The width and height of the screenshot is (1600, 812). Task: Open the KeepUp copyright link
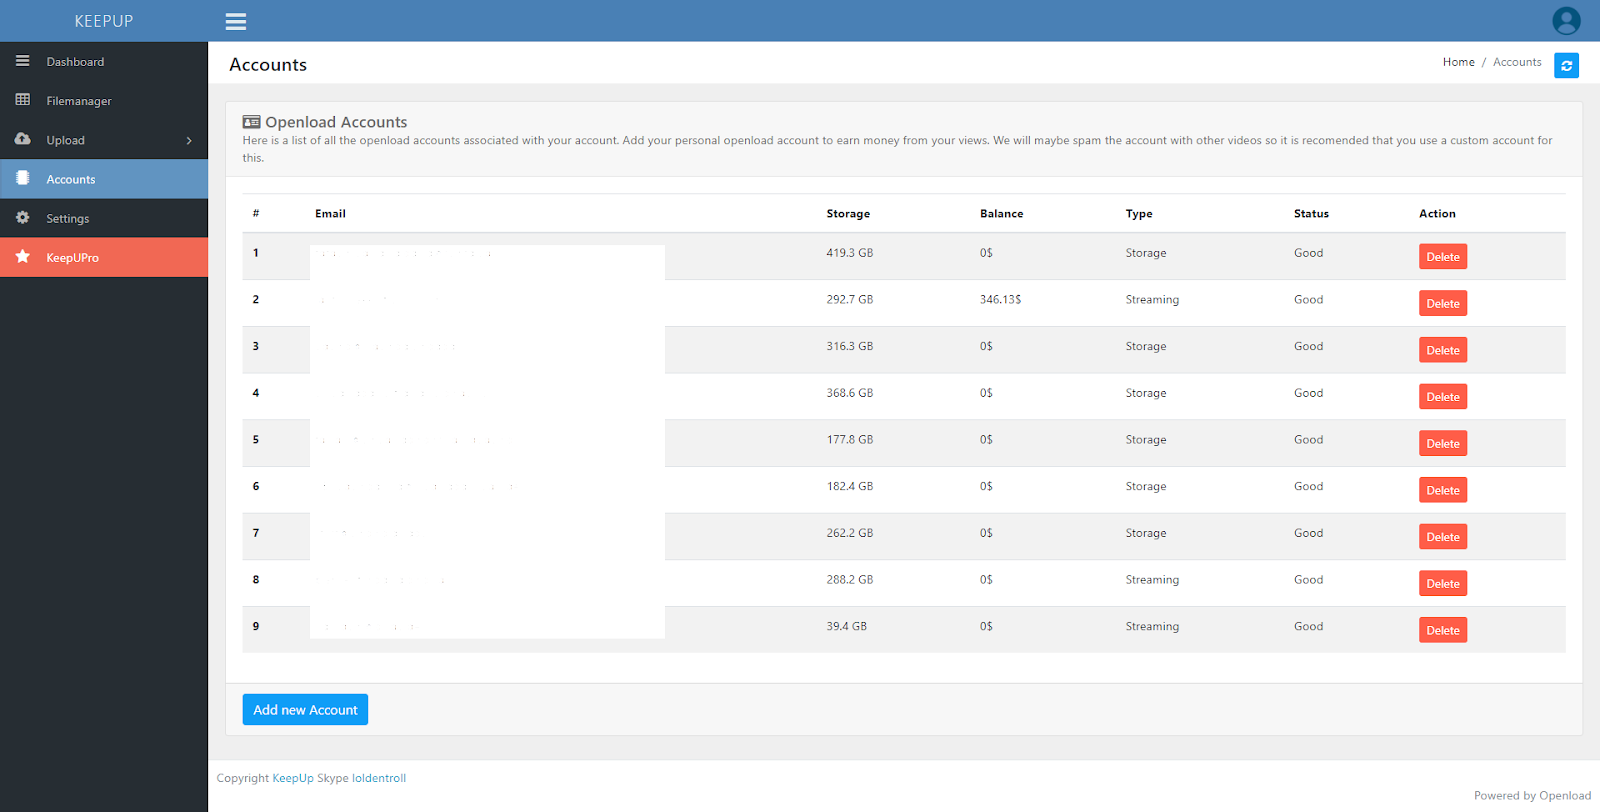293,778
